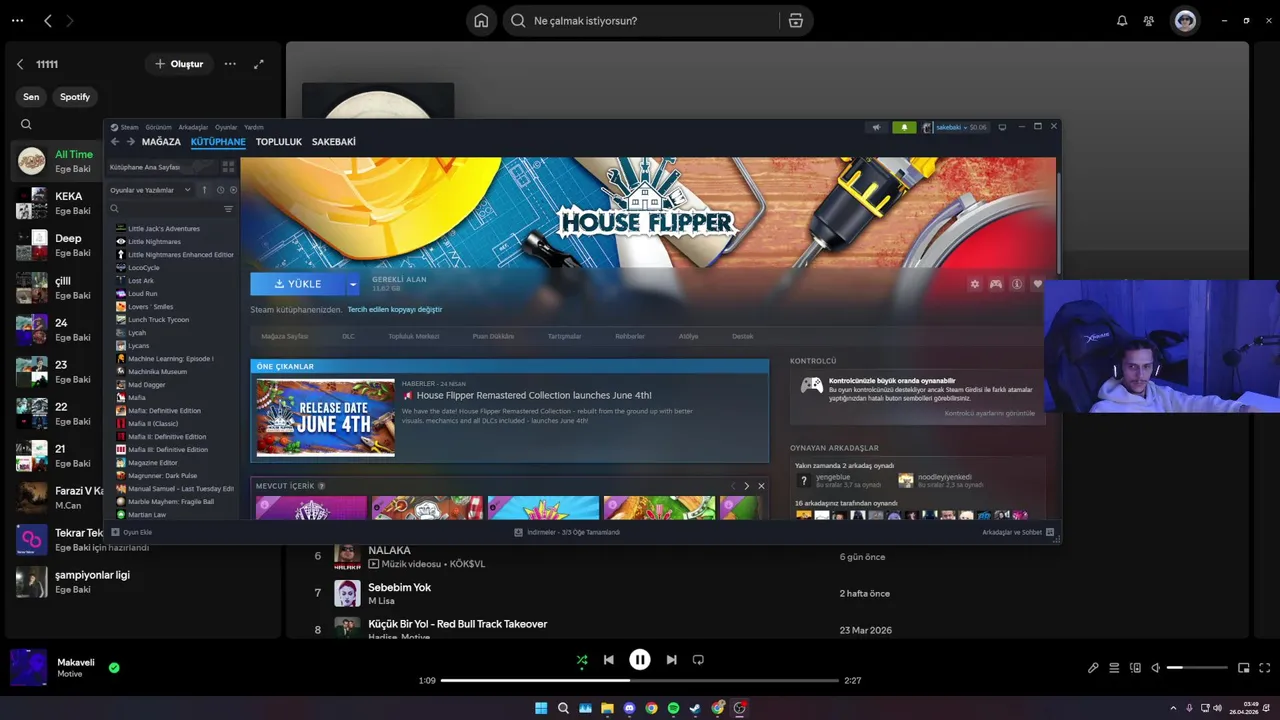Open House Flipper game info icon
1280x720 pixels.
click(1017, 284)
